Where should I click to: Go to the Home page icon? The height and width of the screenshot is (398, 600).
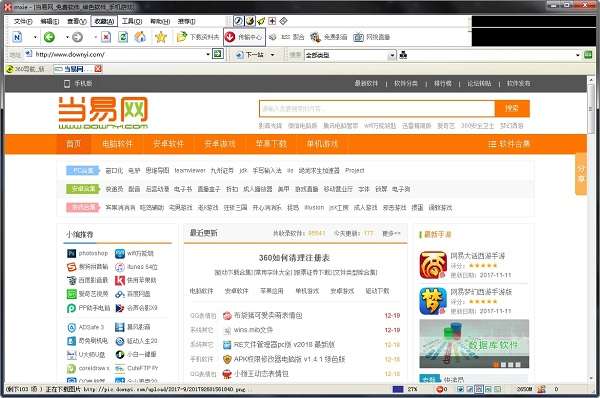(140, 37)
